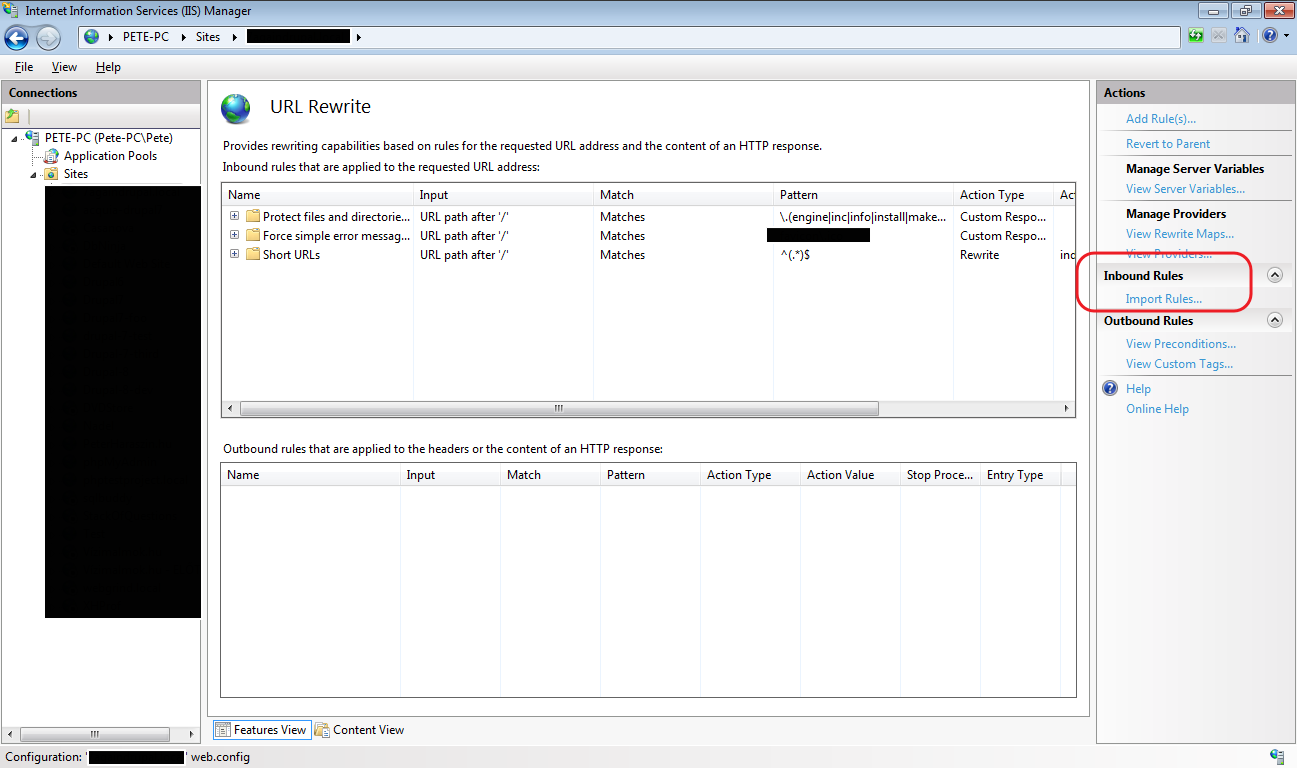1297x768 pixels.
Task: Expand the Force simple error message rule
Action: pos(235,235)
